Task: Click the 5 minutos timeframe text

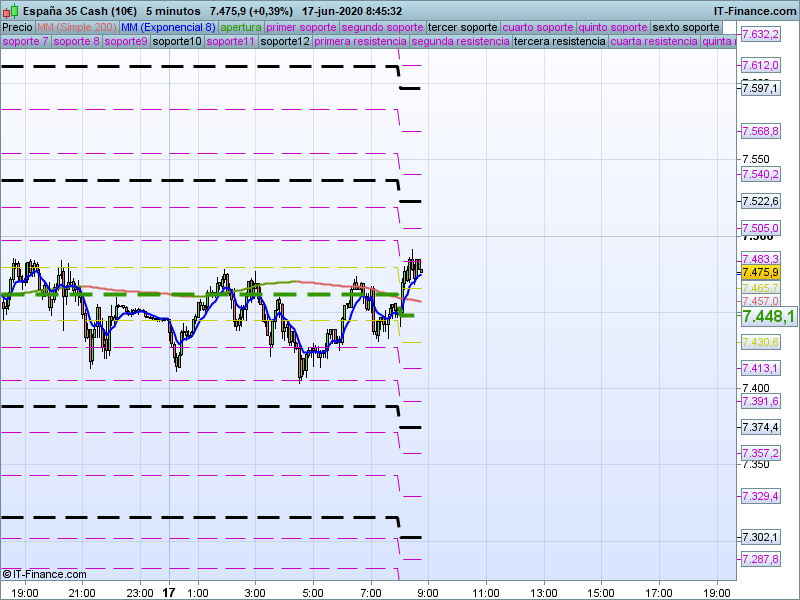Action: click(167, 11)
